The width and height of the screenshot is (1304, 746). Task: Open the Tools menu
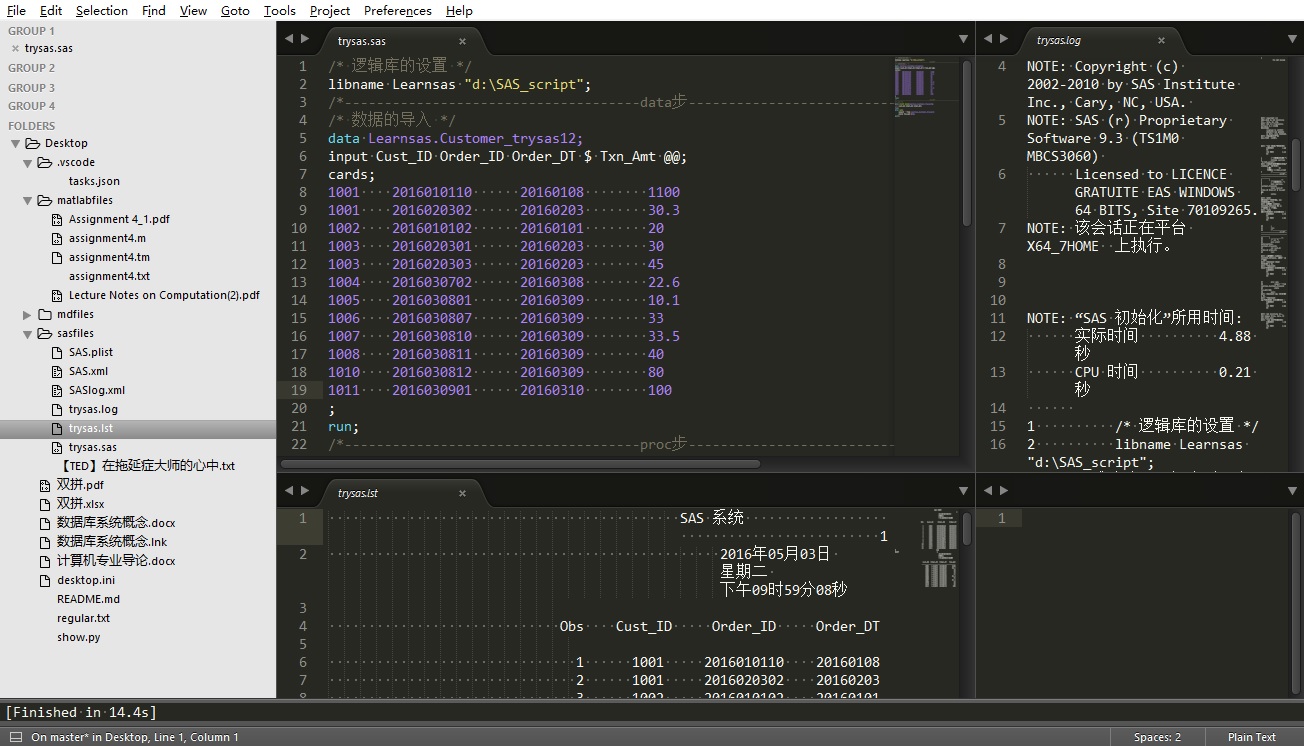click(280, 10)
